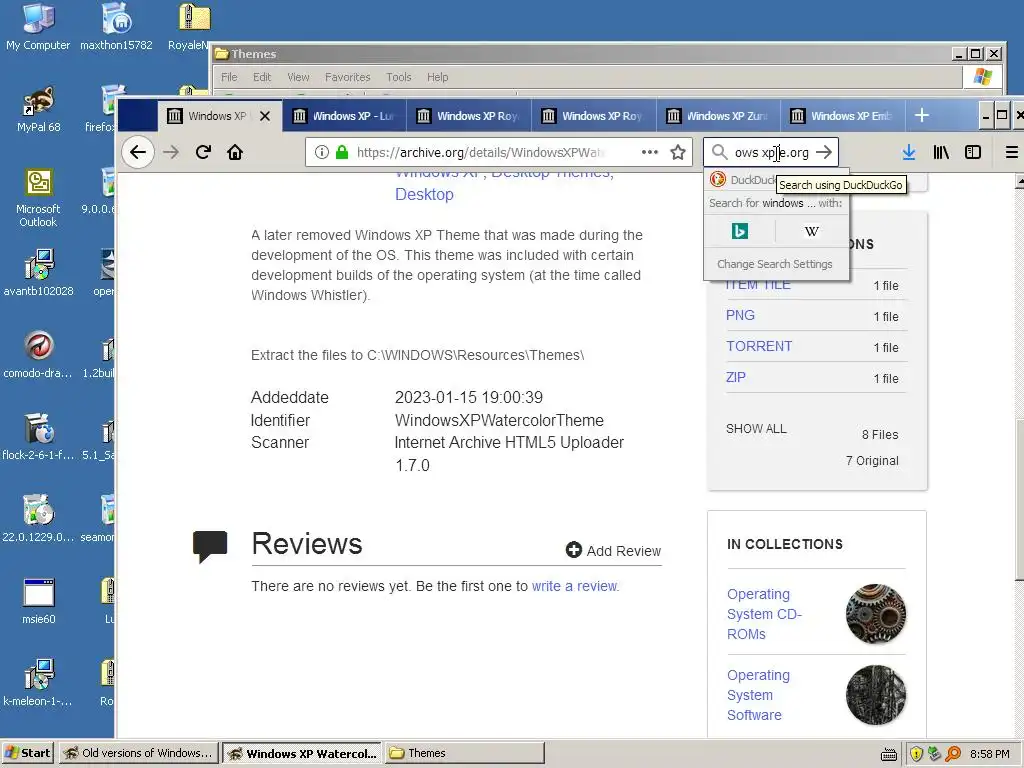Switch to Windows XP - Luna tab
1024x768 pixels.
pos(344,116)
